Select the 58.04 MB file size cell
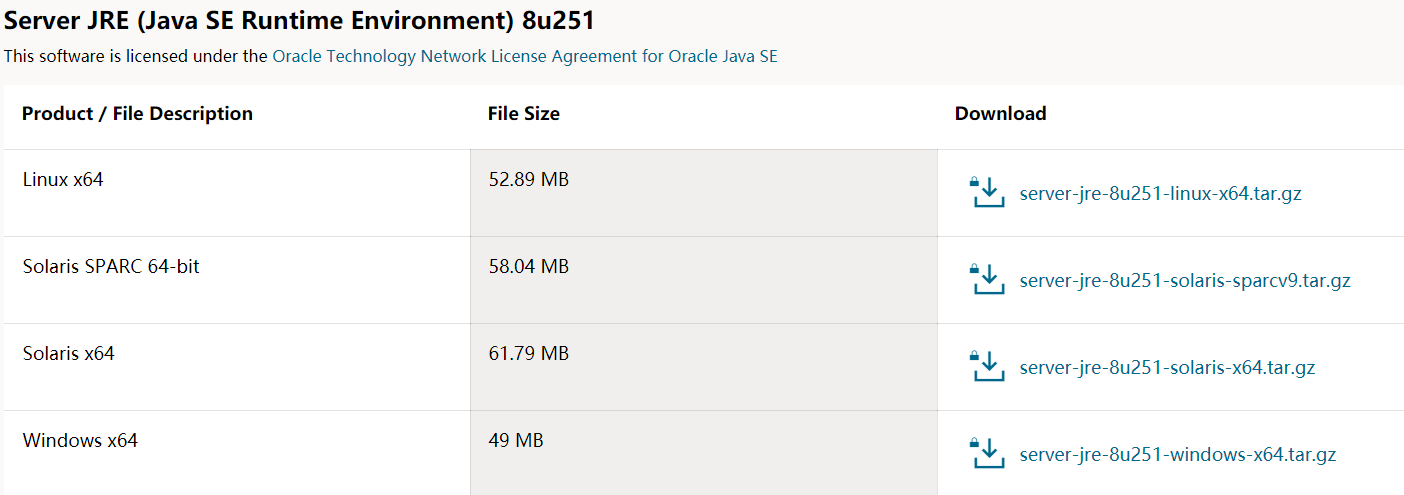This screenshot has height=495, width=1404. tap(528, 267)
